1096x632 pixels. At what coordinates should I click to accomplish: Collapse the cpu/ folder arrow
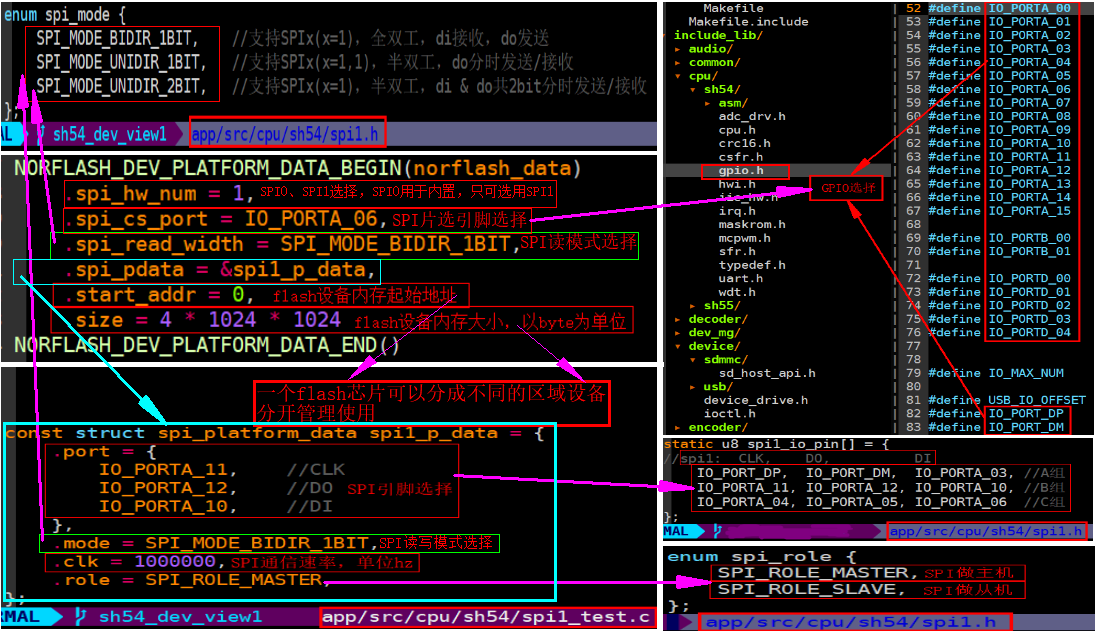(x=677, y=76)
